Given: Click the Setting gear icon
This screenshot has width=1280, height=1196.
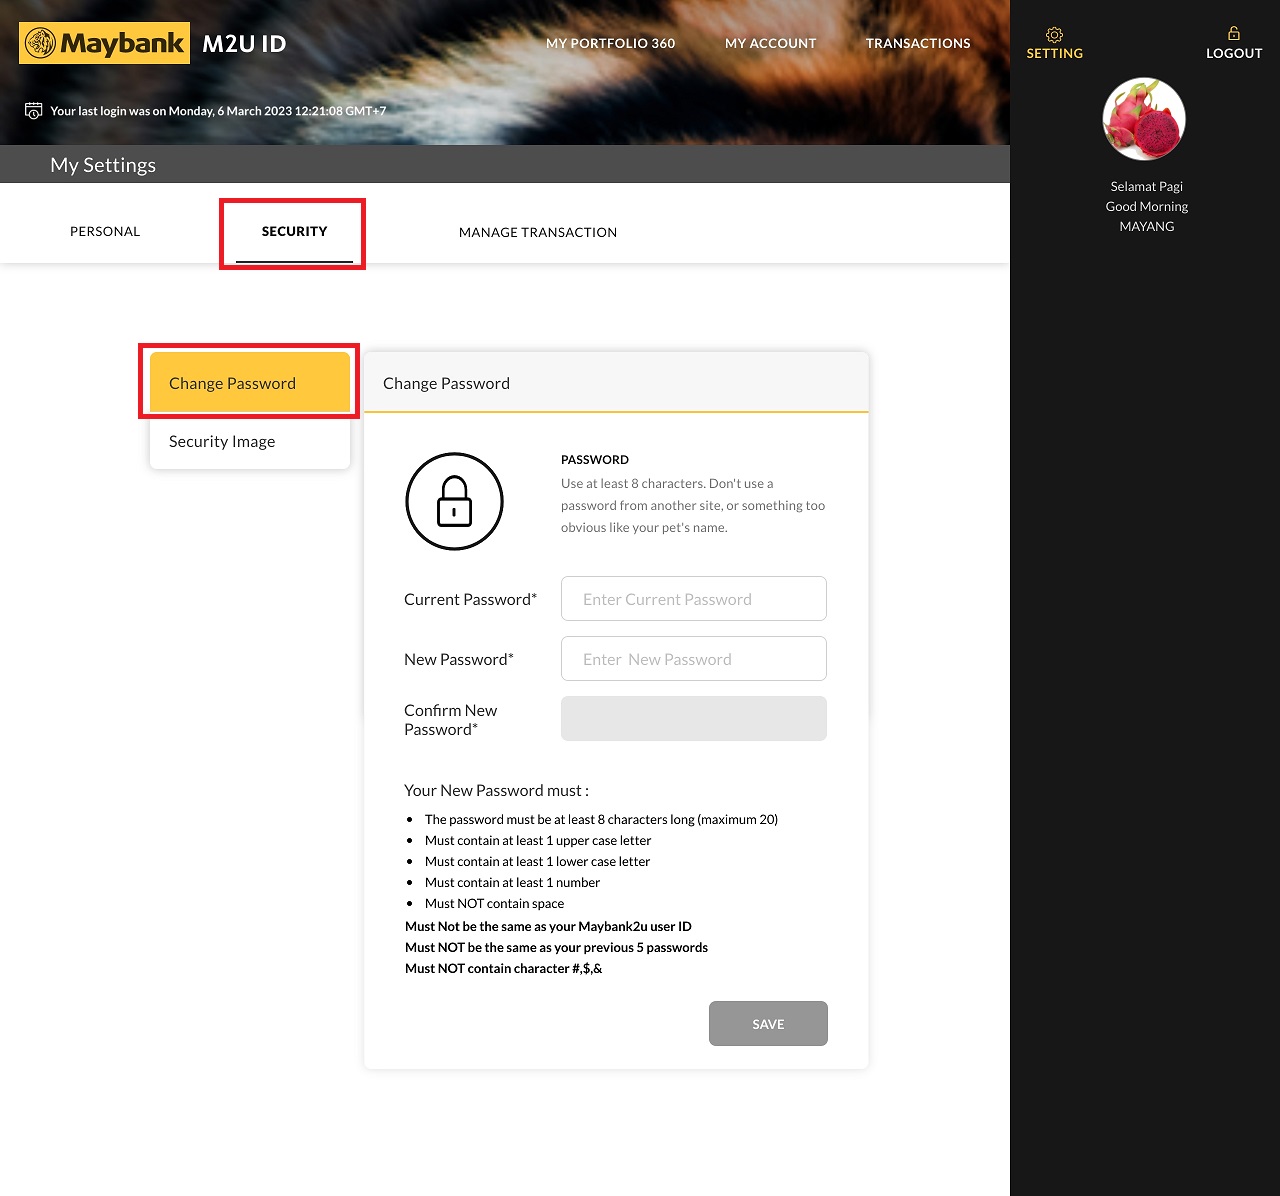Looking at the screenshot, I should click(x=1054, y=35).
